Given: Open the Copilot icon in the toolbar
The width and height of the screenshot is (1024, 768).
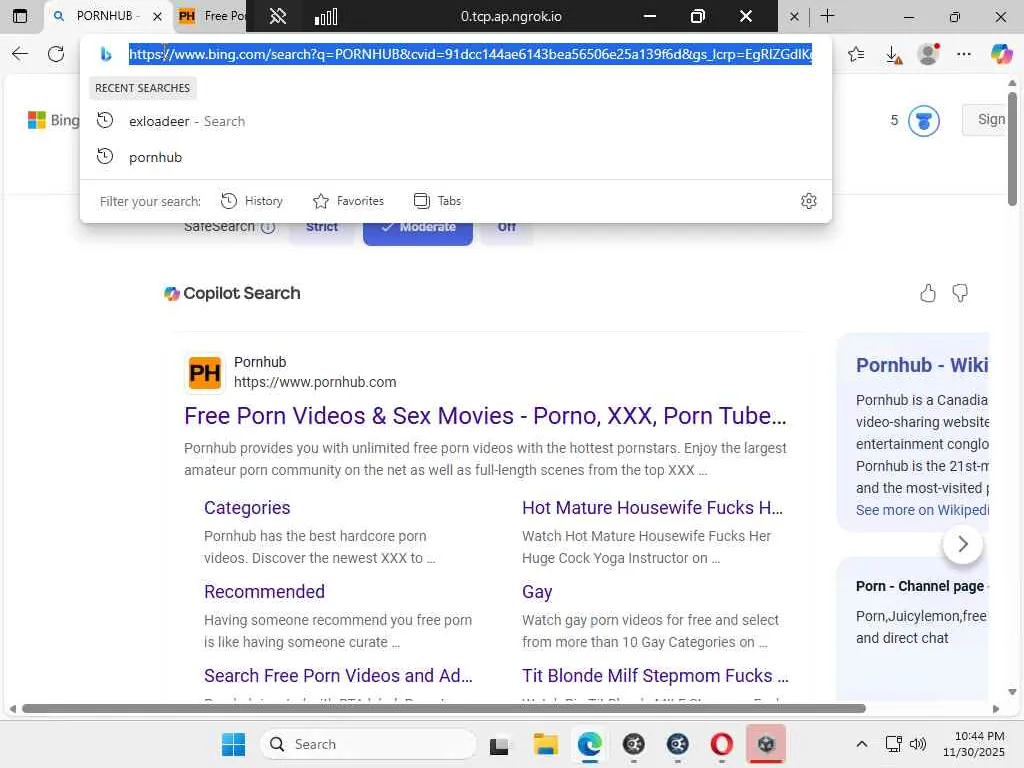Looking at the screenshot, I should [1000, 54].
